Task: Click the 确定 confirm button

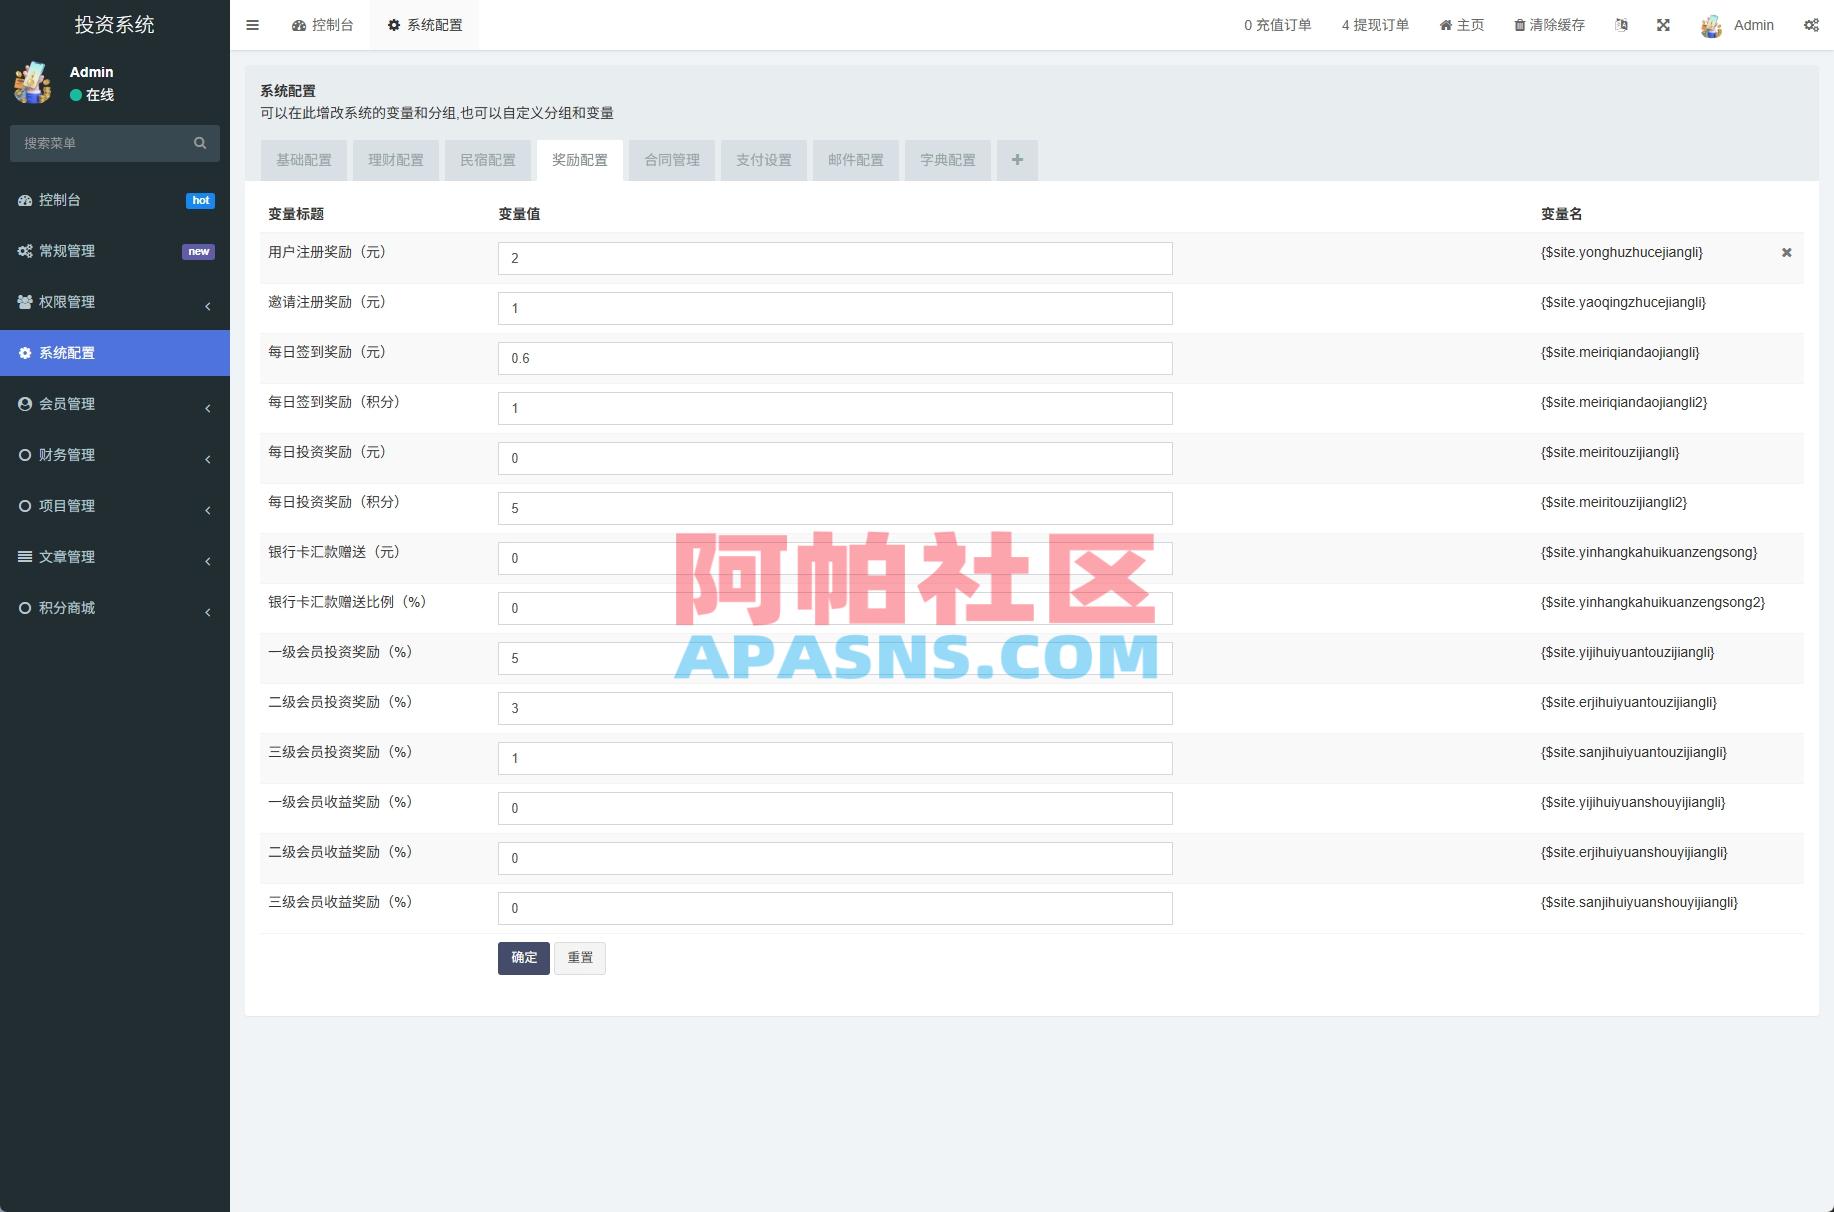Action: (523, 957)
